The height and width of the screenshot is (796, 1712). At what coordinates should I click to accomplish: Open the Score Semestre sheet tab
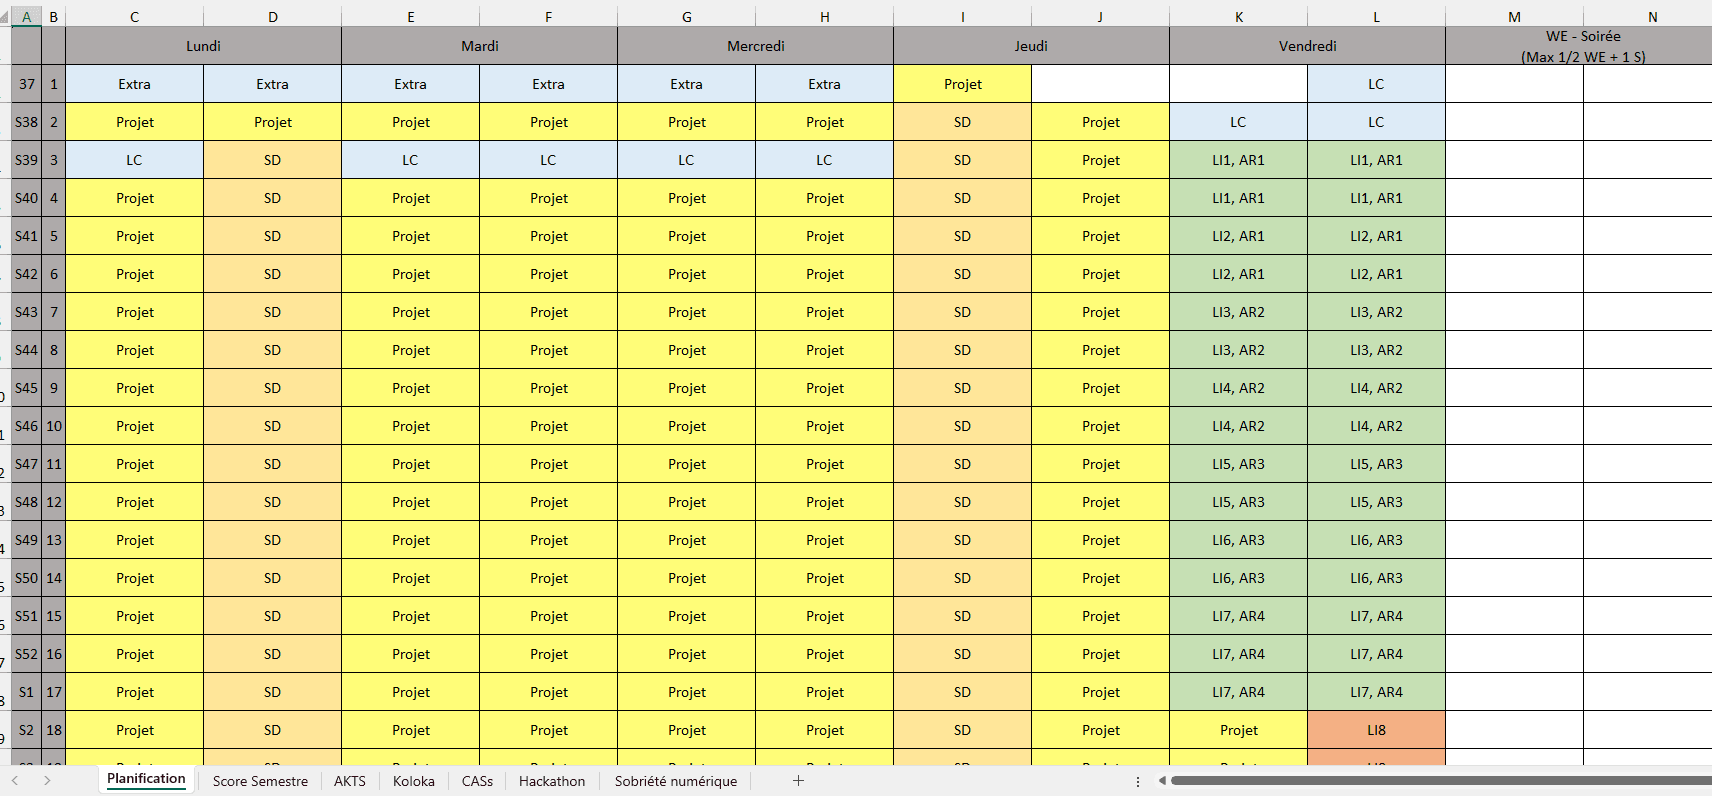tap(260, 781)
